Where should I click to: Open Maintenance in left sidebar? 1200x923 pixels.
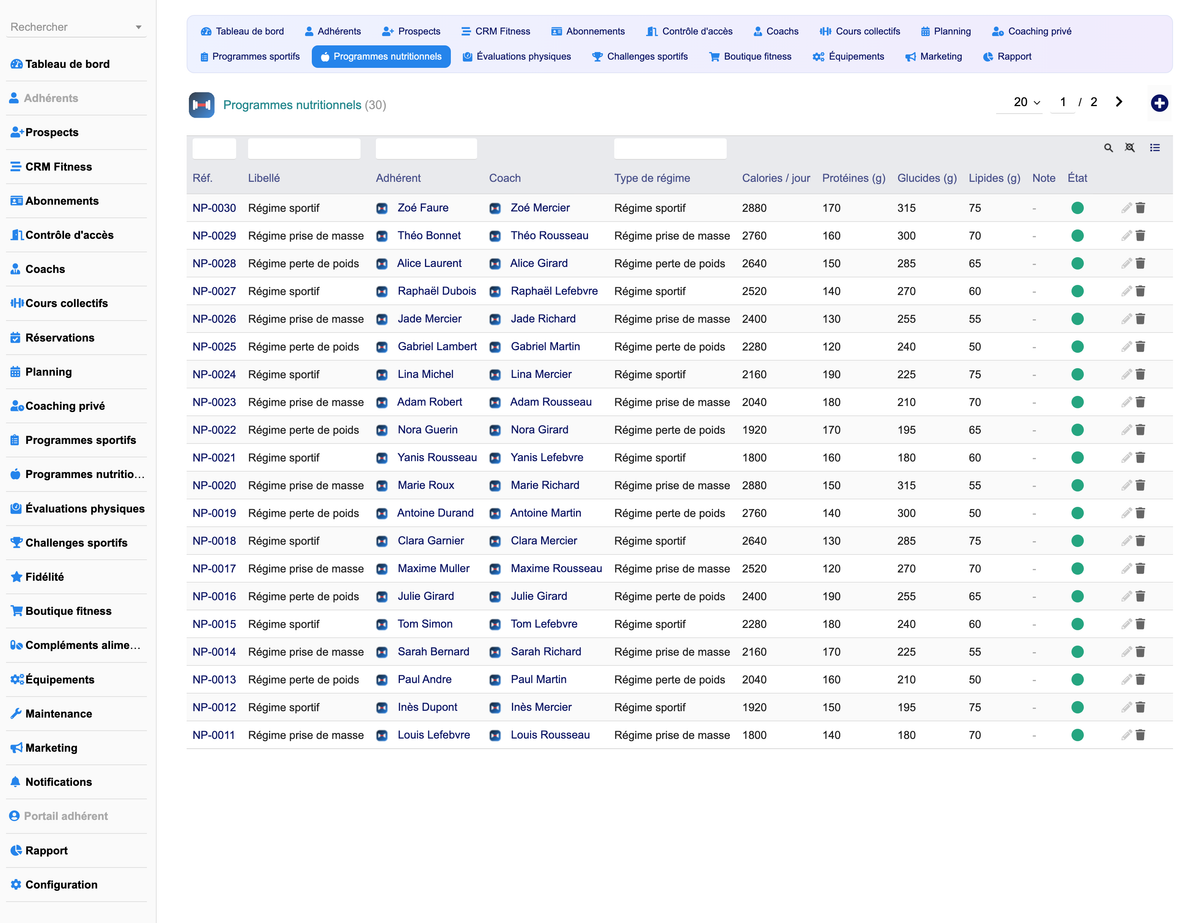coord(76,714)
